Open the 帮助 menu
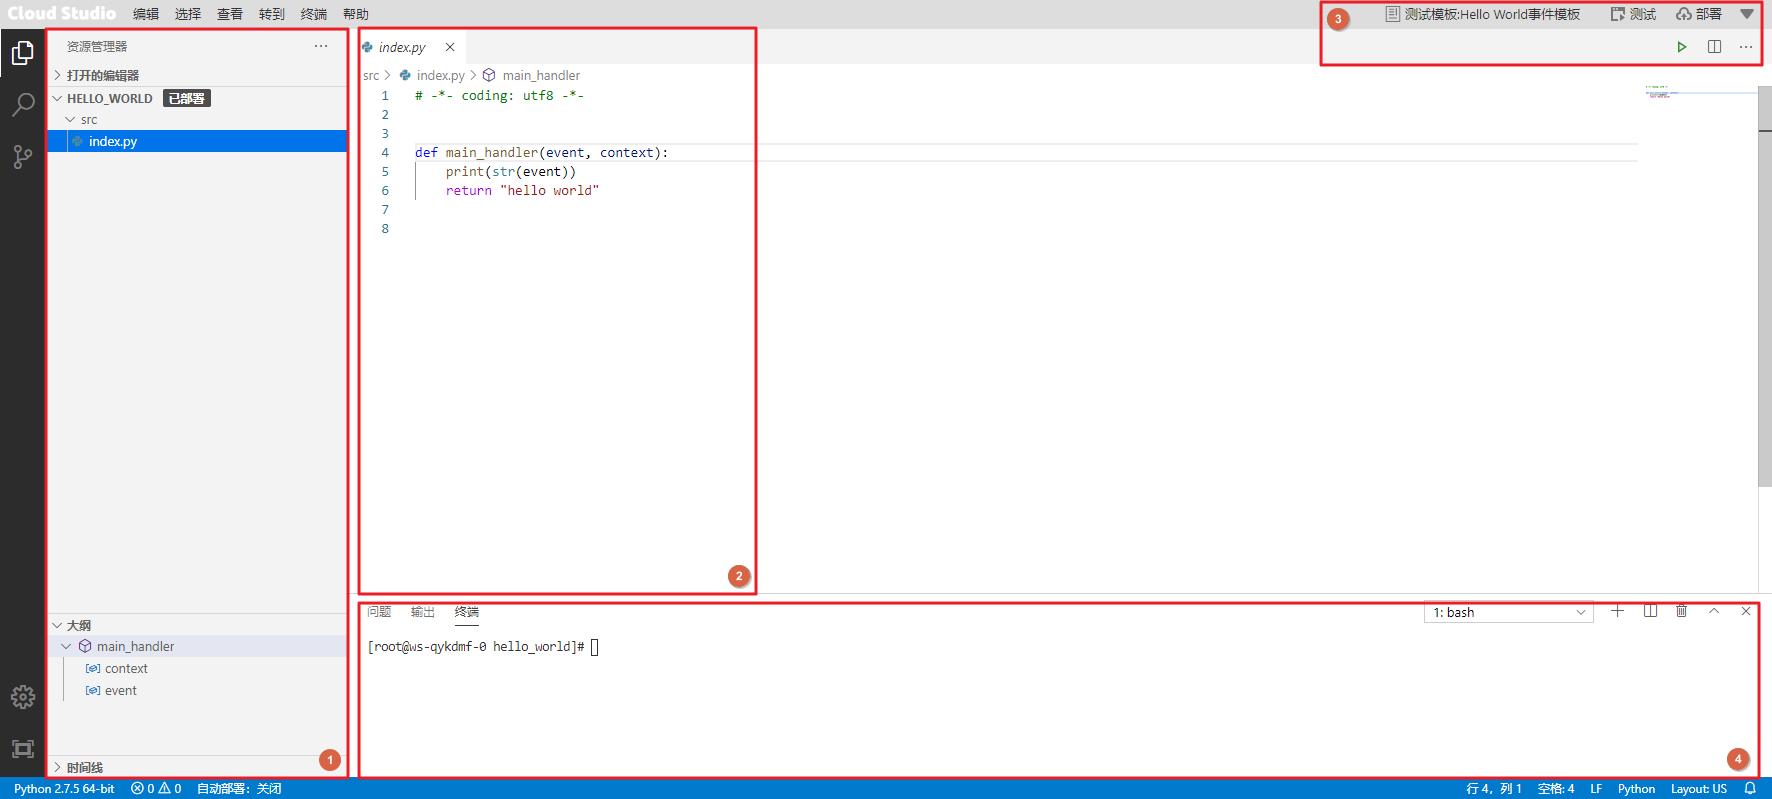The image size is (1772, 799). pyautogui.click(x=356, y=14)
